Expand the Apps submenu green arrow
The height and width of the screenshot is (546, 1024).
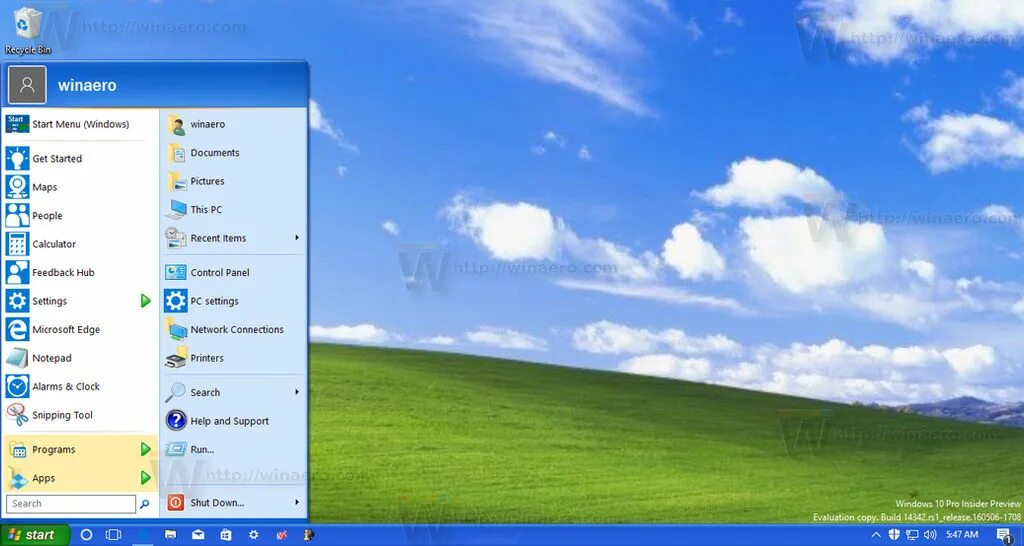(x=146, y=478)
